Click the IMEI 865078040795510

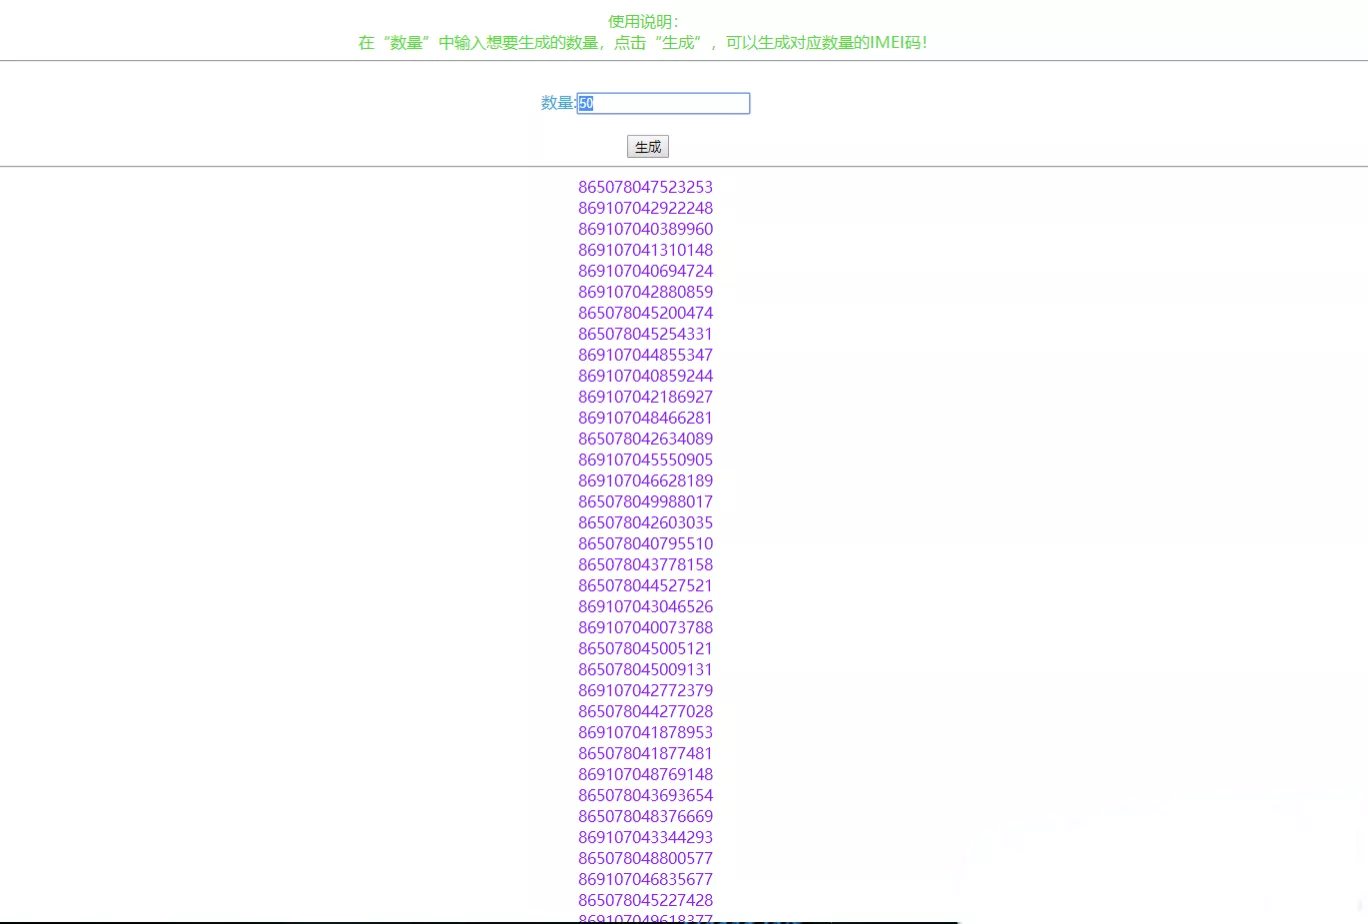pos(645,544)
